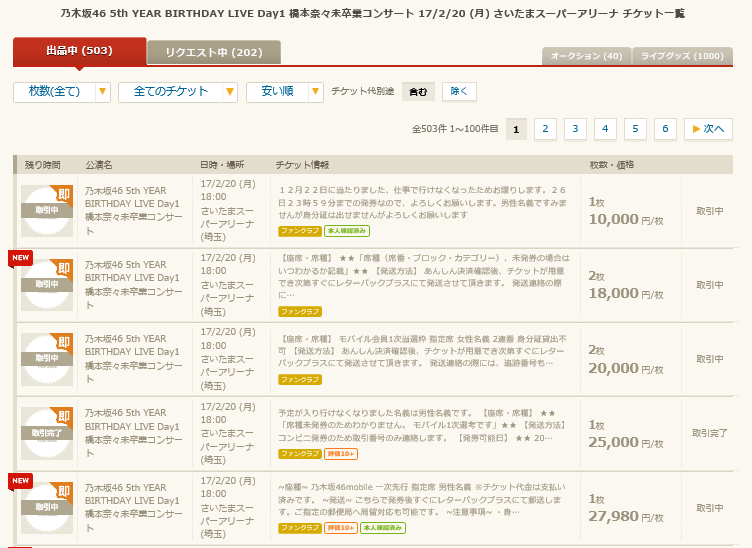Click description starting 予定が入り行けなくなりました

[x=423, y=426]
